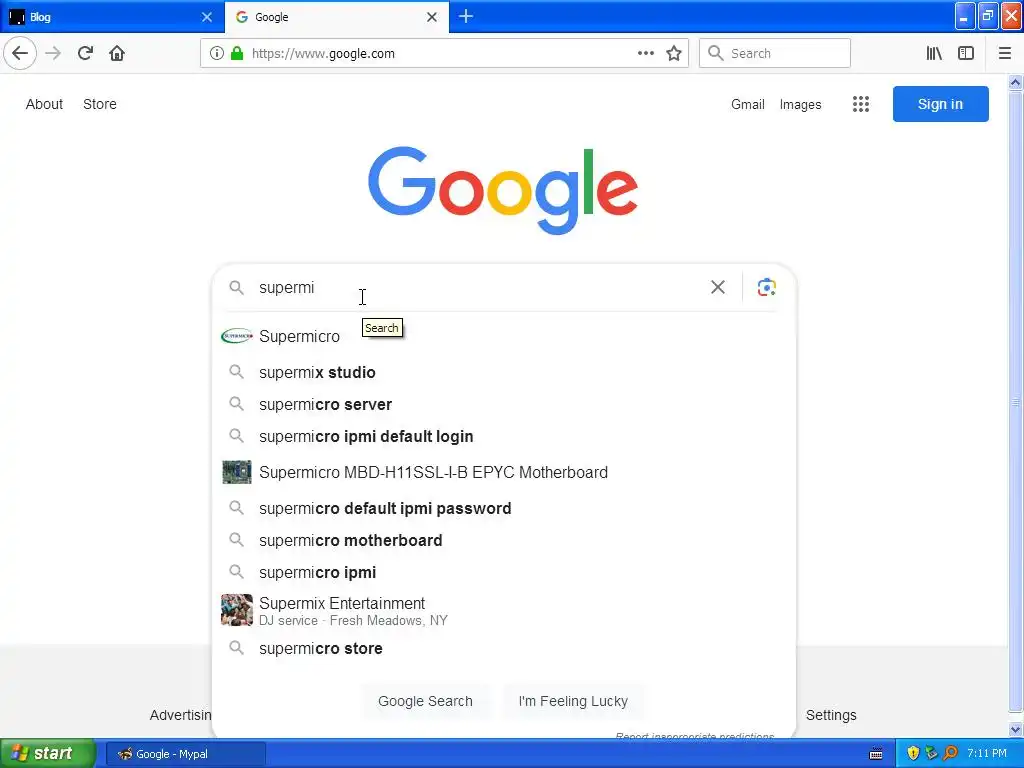
Task: Click the taskbar clock 7:11 PM
Action: [987, 753]
